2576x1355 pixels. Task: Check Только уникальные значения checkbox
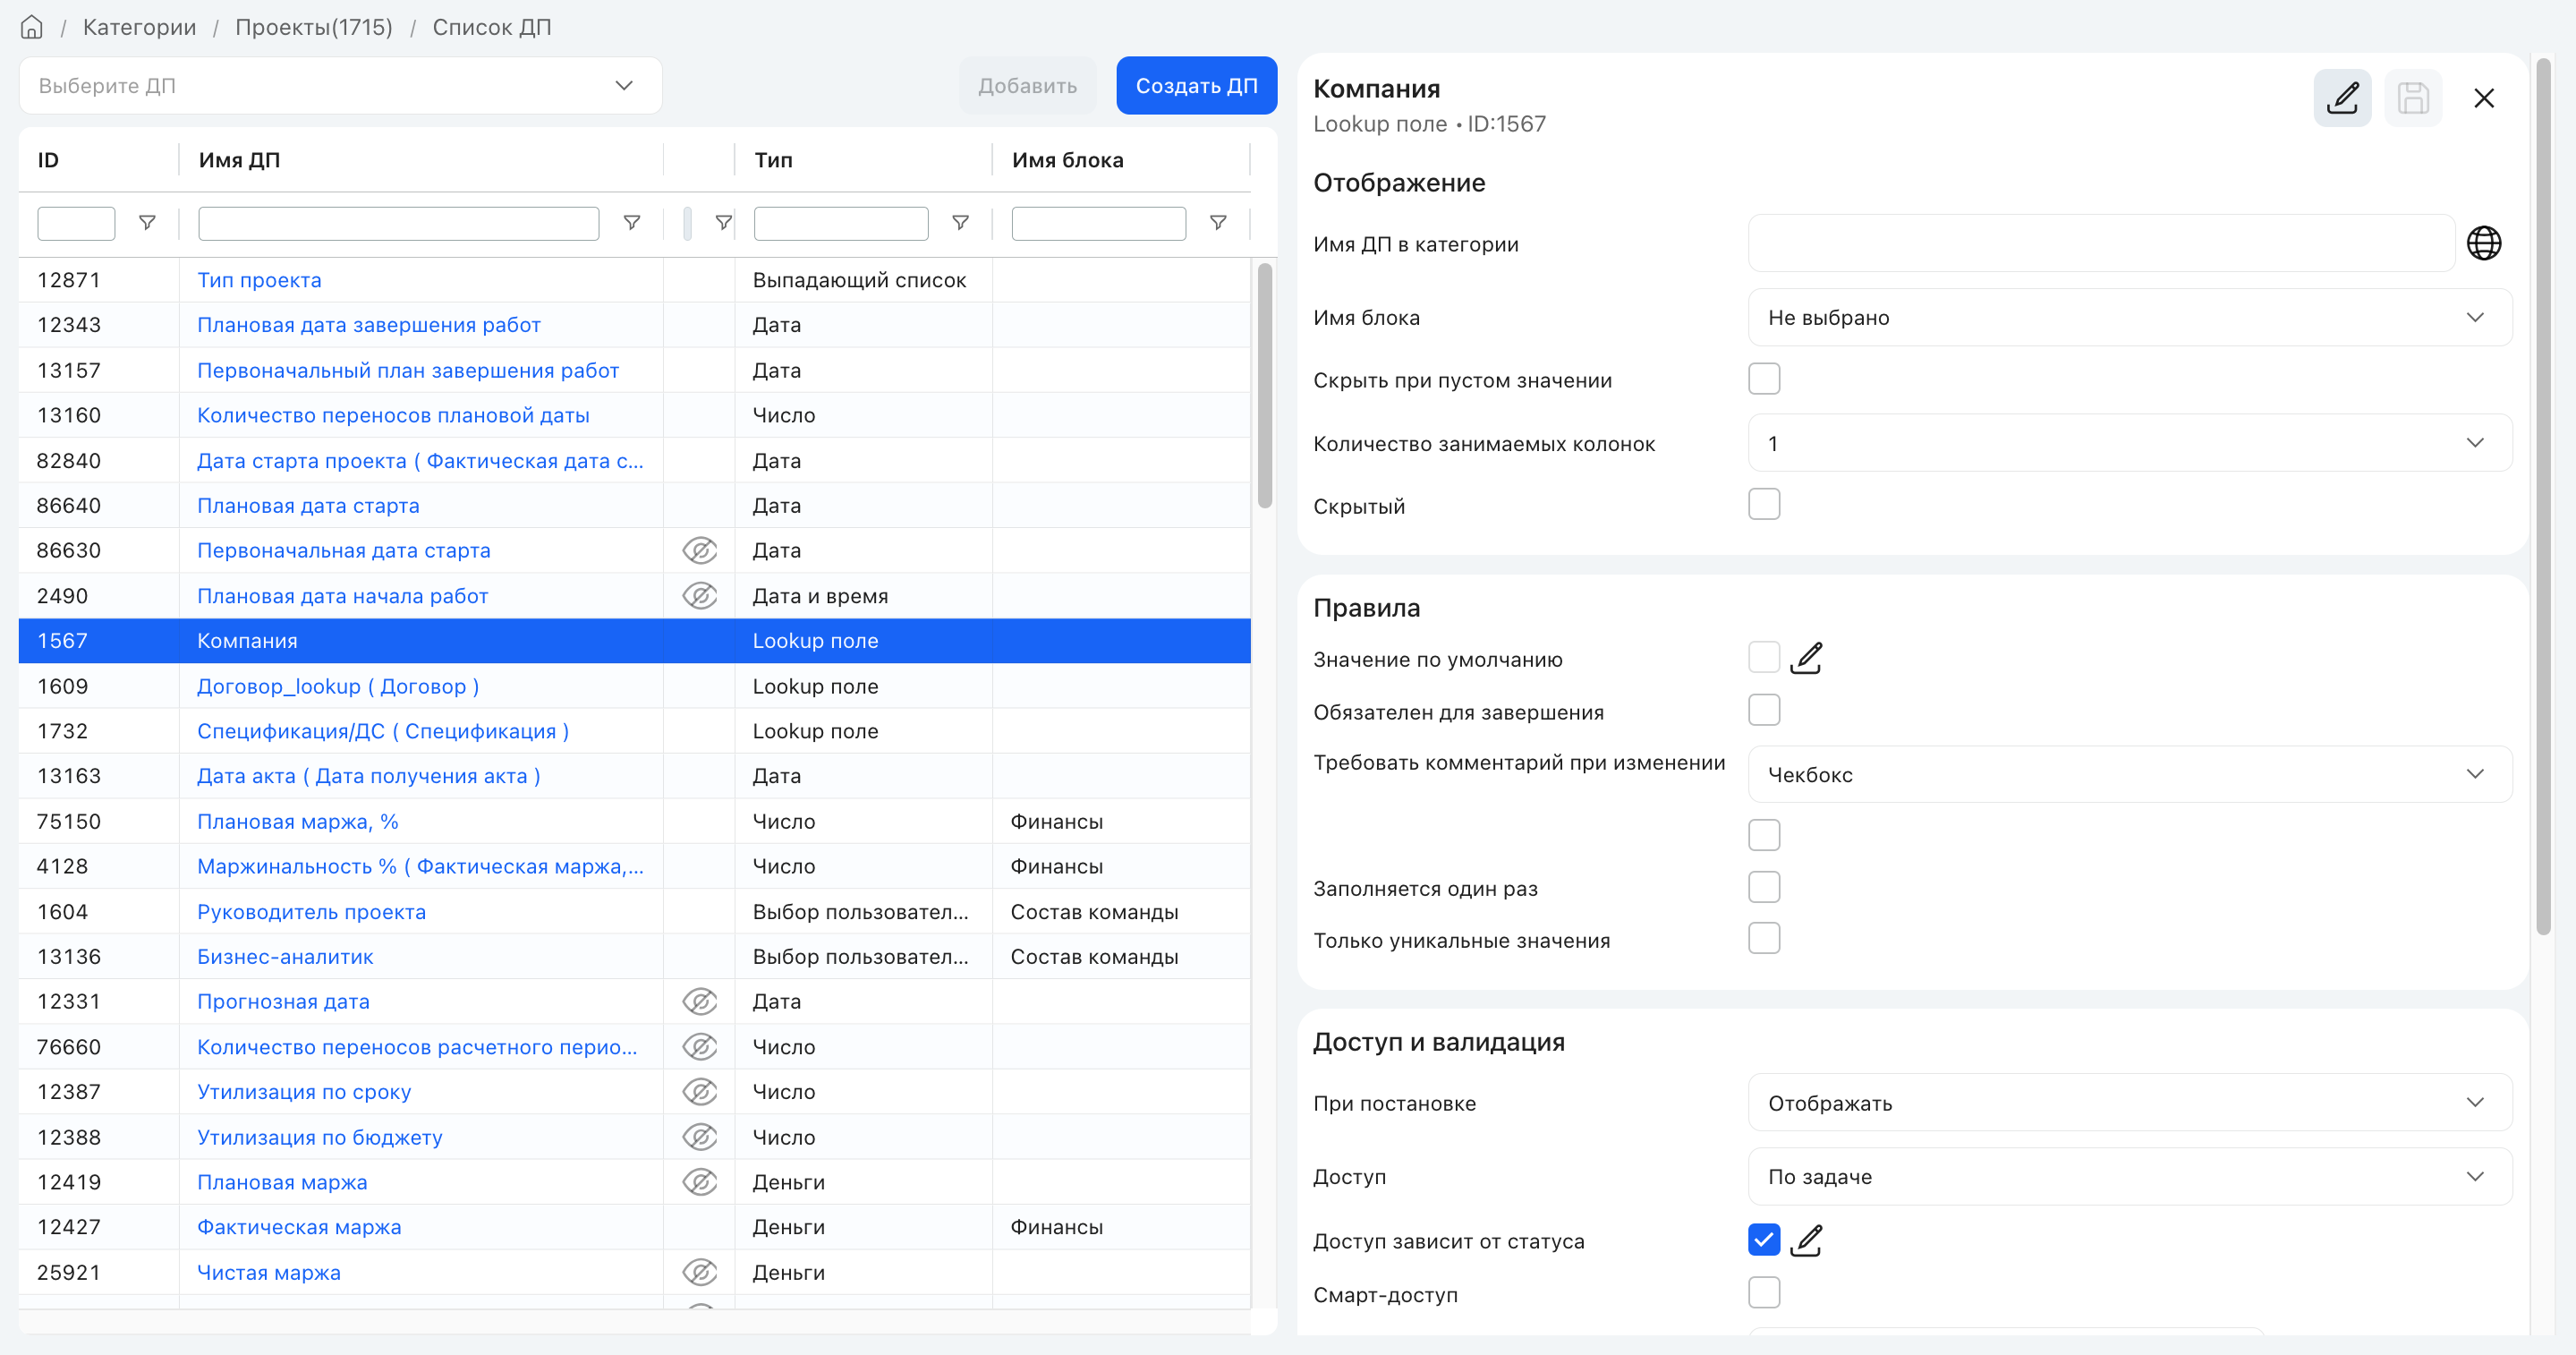click(x=1764, y=938)
